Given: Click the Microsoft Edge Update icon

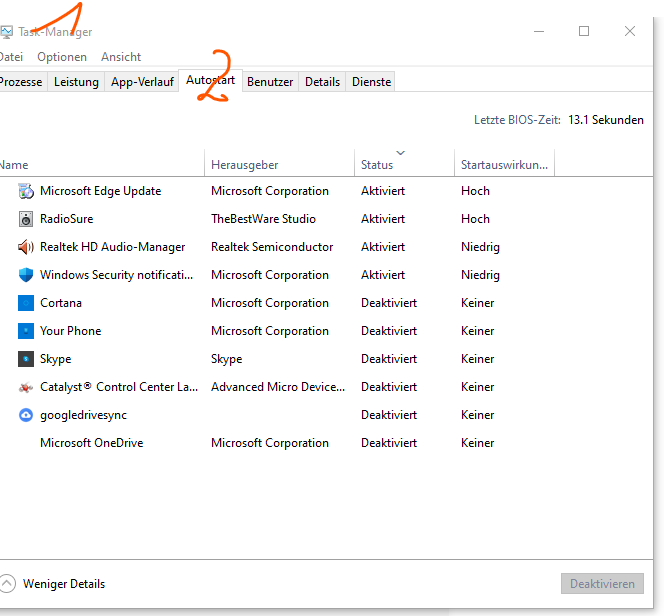Looking at the screenshot, I should click(26, 191).
